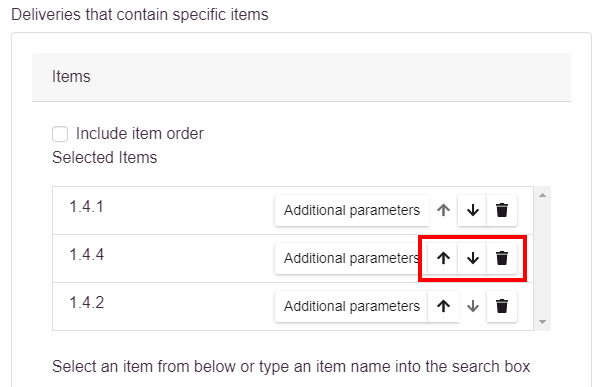Open Additional parameters for item 1.4.4

pyautogui.click(x=352, y=258)
